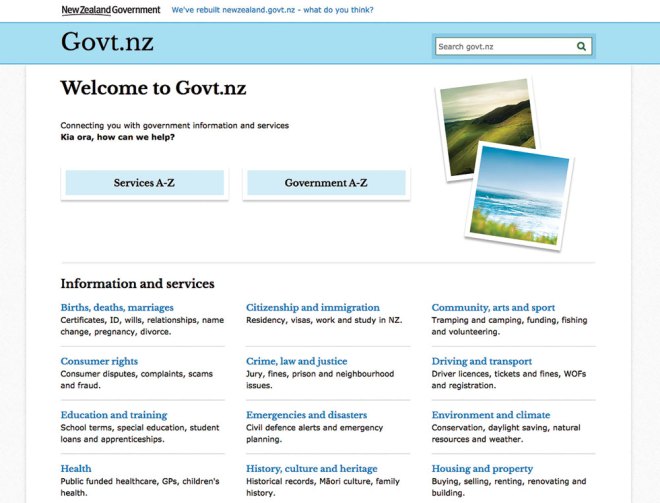Open the Government A-Z button
The height and width of the screenshot is (503, 660).
tap(326, 183)
